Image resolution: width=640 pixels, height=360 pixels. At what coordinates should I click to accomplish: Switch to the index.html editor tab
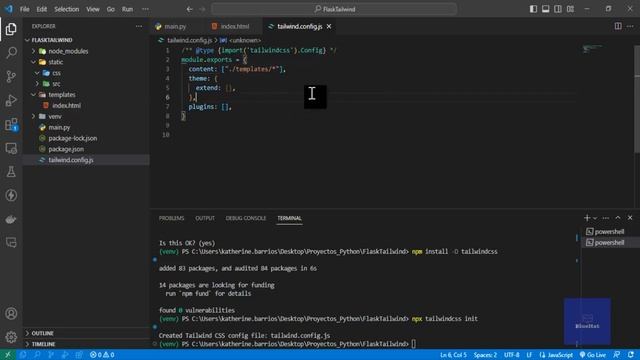(x=235, y=27)
